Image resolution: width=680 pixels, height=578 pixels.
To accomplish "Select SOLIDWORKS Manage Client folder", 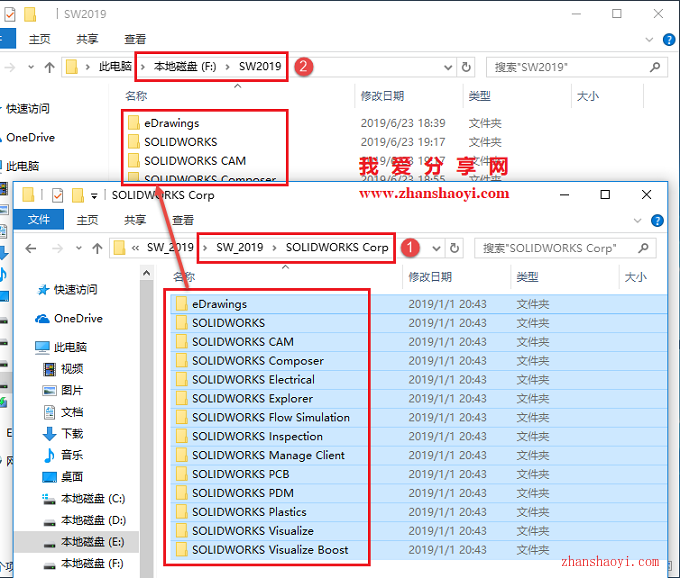I will (x=268, y=455).
